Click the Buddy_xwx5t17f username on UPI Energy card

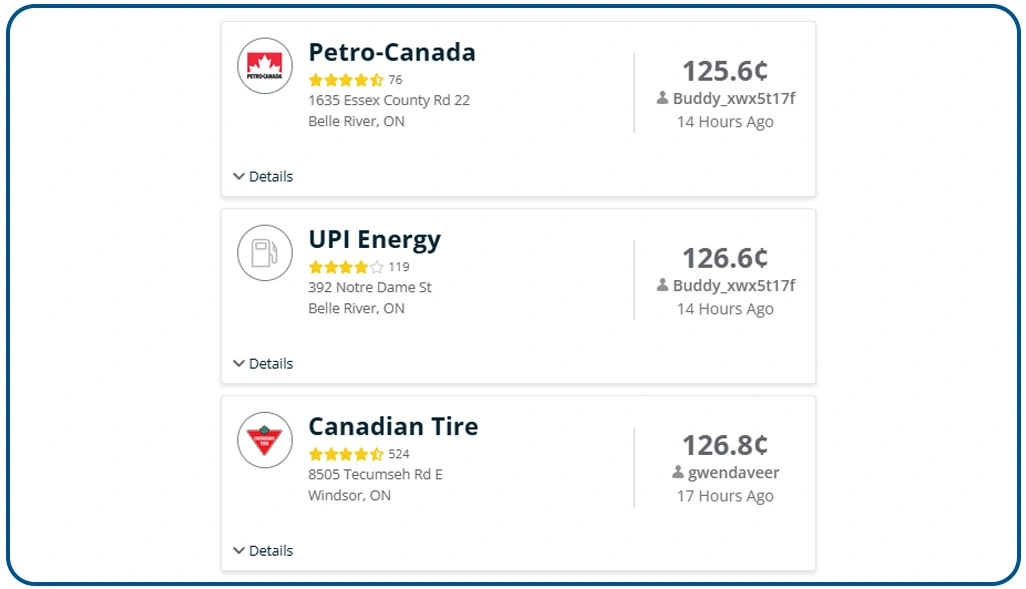(x=732, y=285)
